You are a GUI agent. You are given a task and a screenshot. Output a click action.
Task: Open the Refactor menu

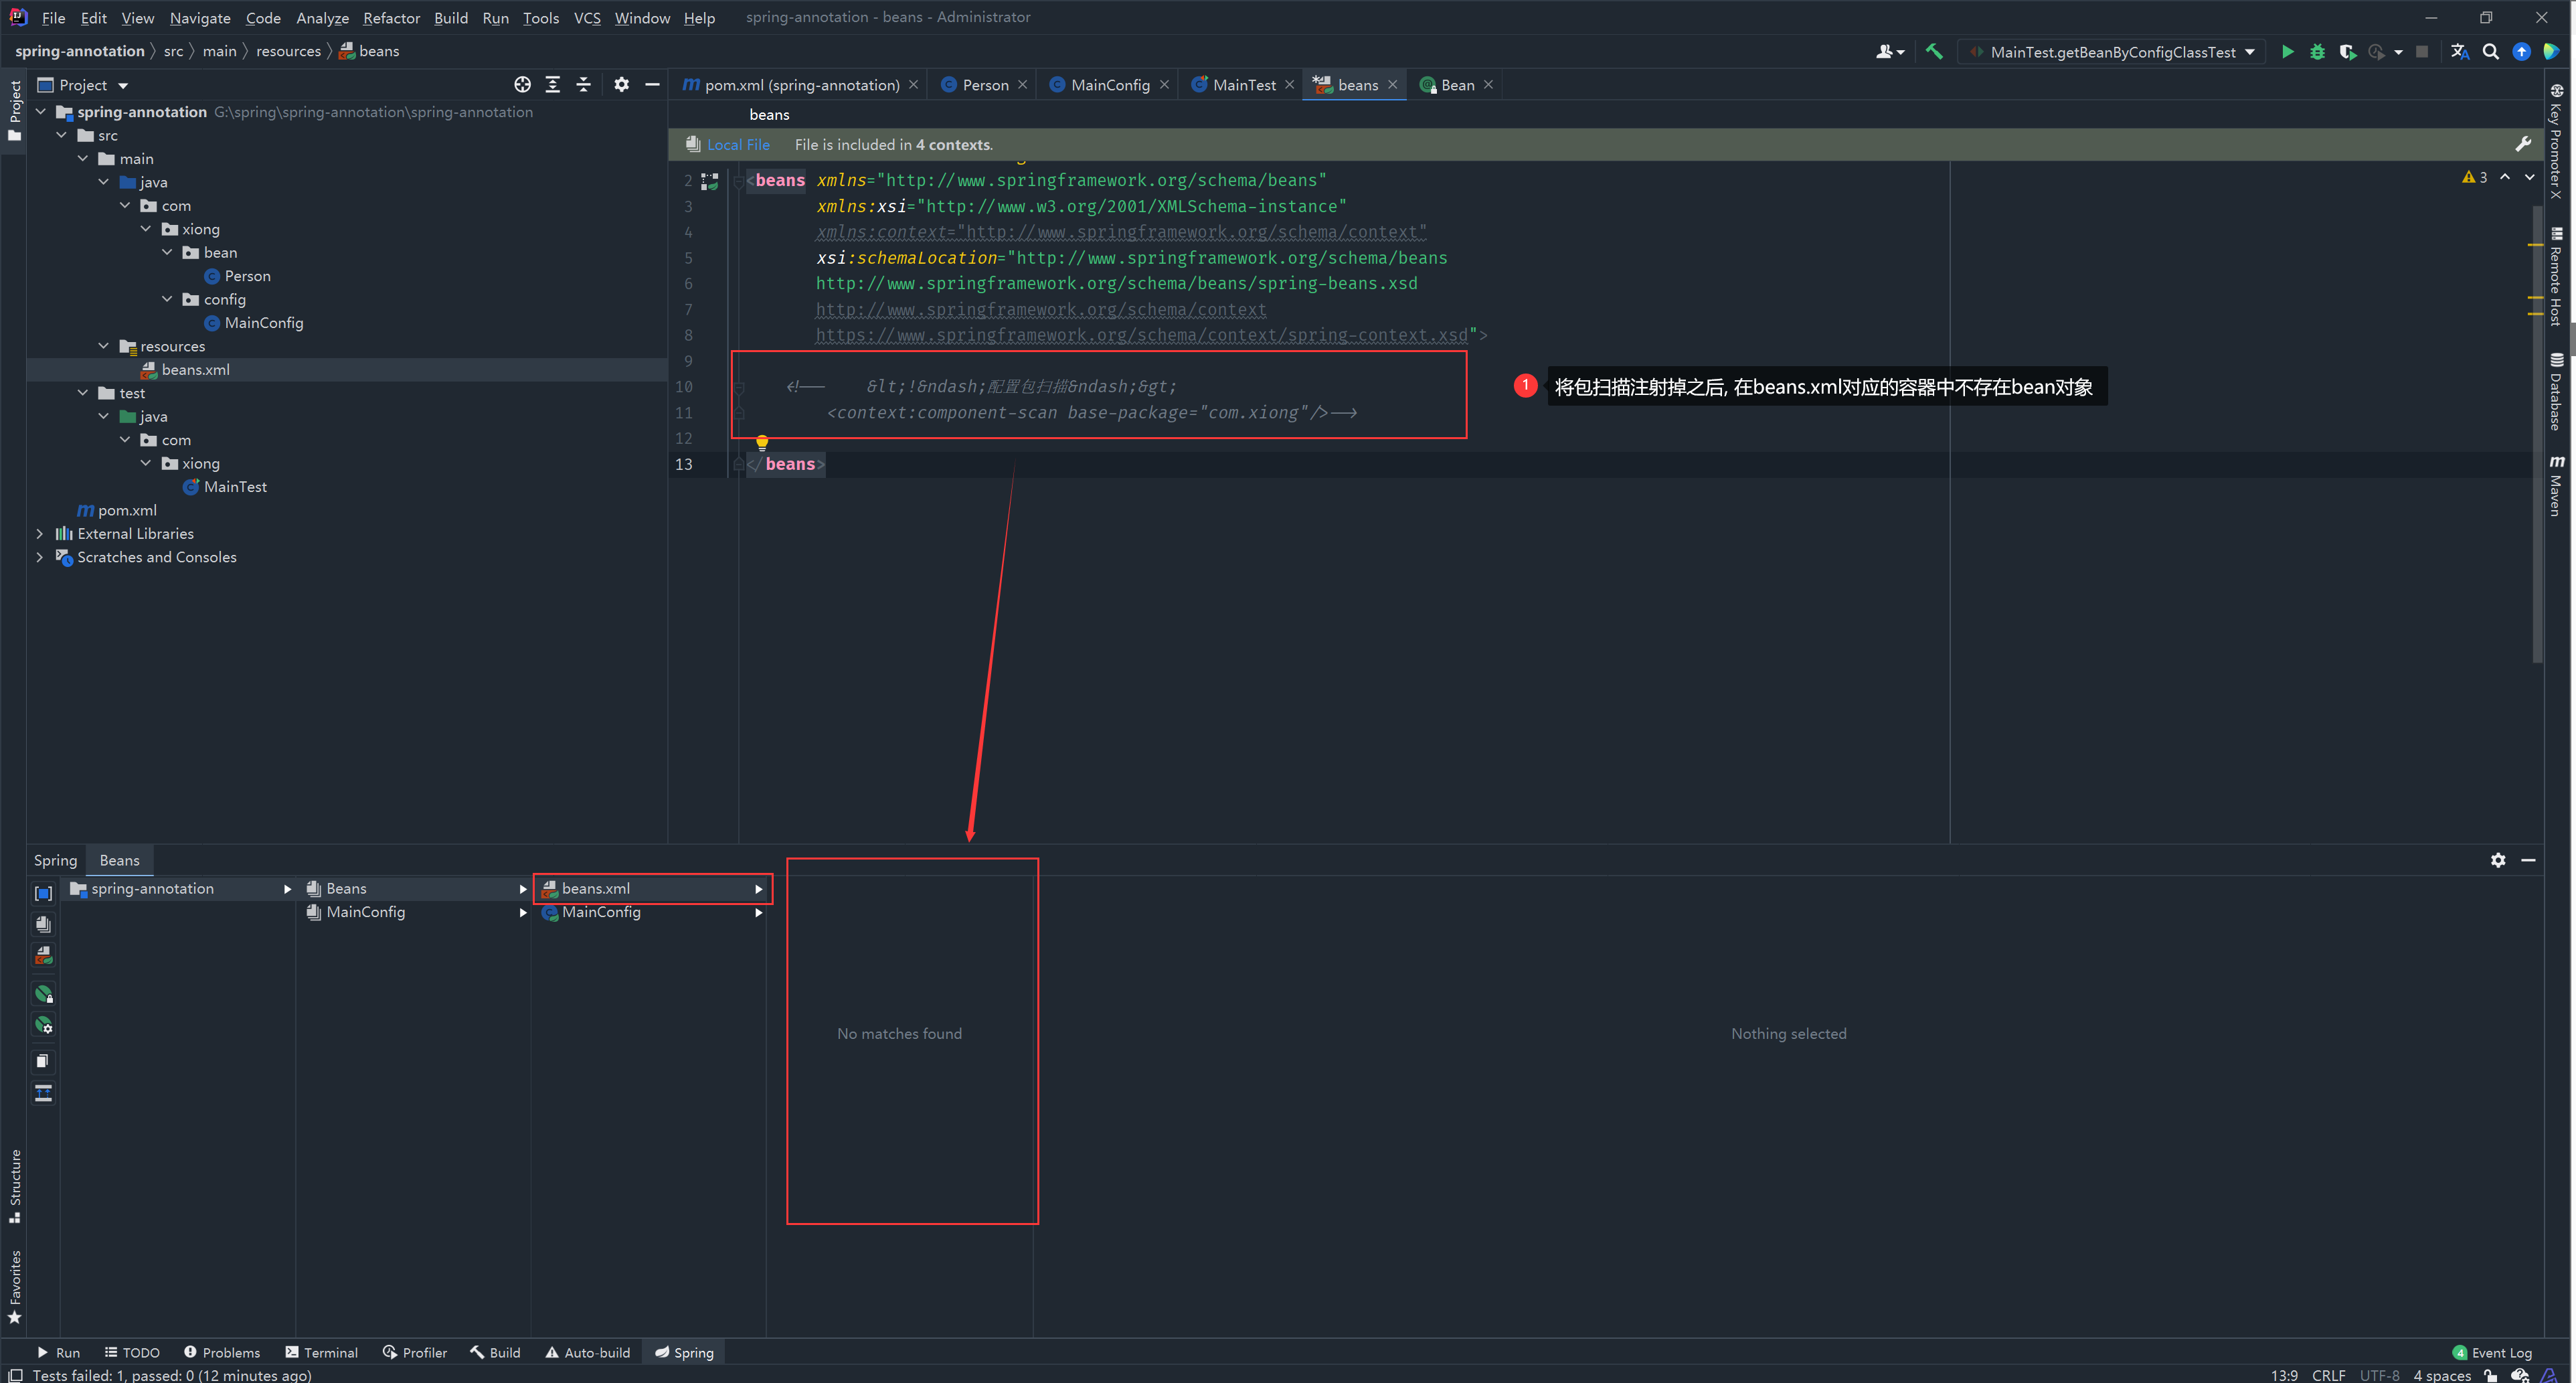[x=391, y=18]
